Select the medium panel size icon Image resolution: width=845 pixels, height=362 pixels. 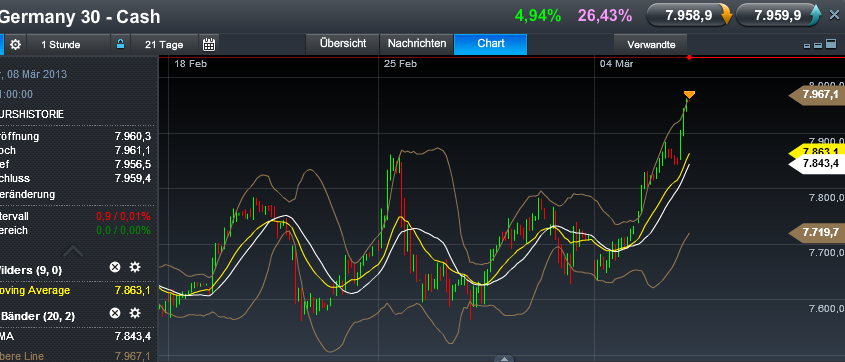point(818,46)
